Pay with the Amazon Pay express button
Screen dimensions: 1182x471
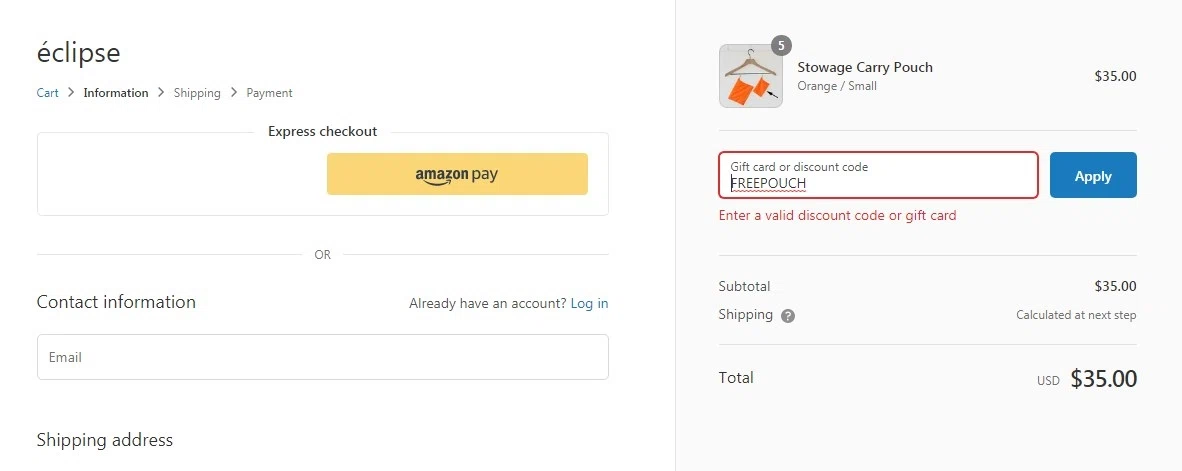[x=457, y=174]
